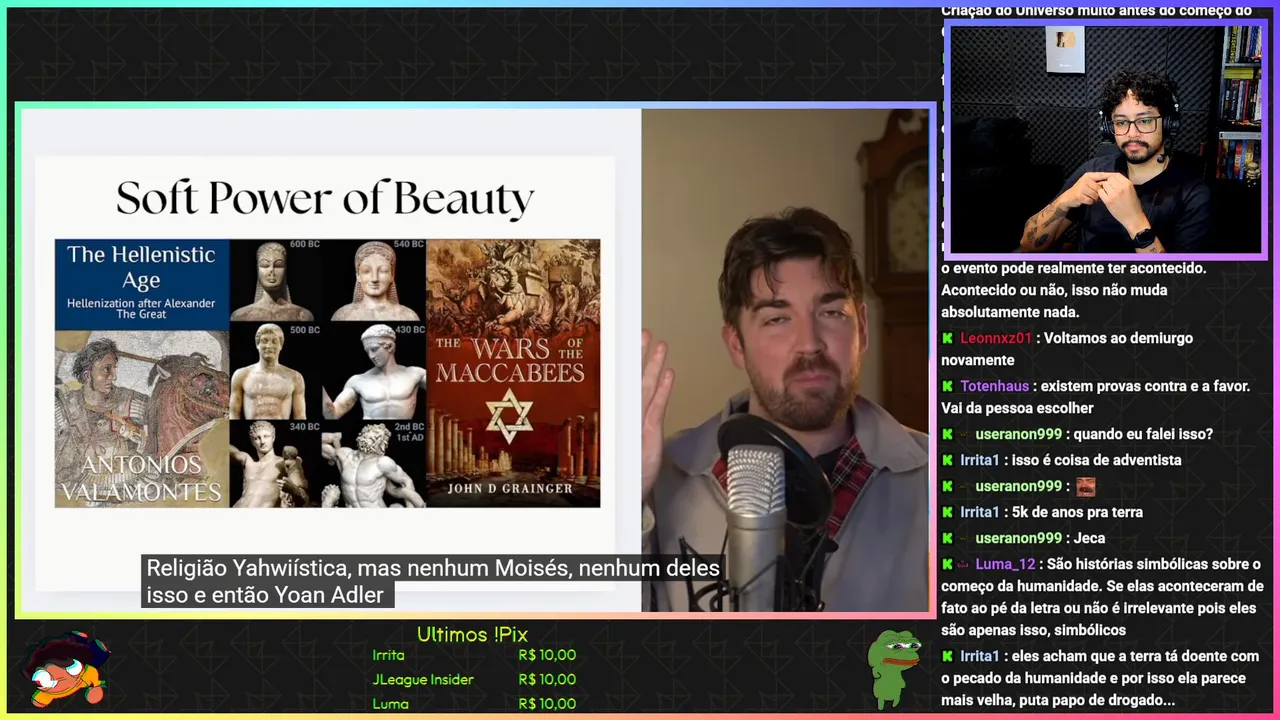Click the Irrita R$ 10,00 donation row
Image resolution: width=1280 pixels, height=720 pixels.
click(x=474, y=655)
